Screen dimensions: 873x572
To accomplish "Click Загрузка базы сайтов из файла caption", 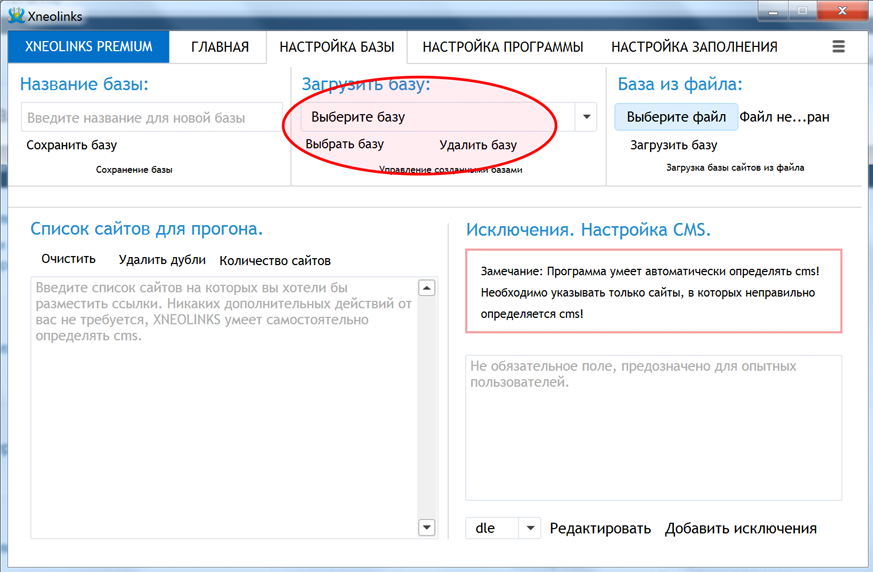I will click(x=735, y=168).
